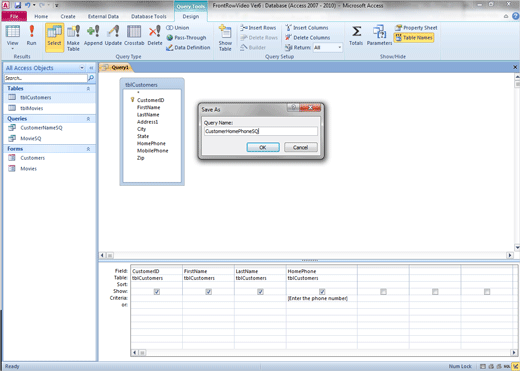Image resolution: width=520 pixels, height=371 pixels.
Task: Choose Append query type
Action: [x=93, y=35]
